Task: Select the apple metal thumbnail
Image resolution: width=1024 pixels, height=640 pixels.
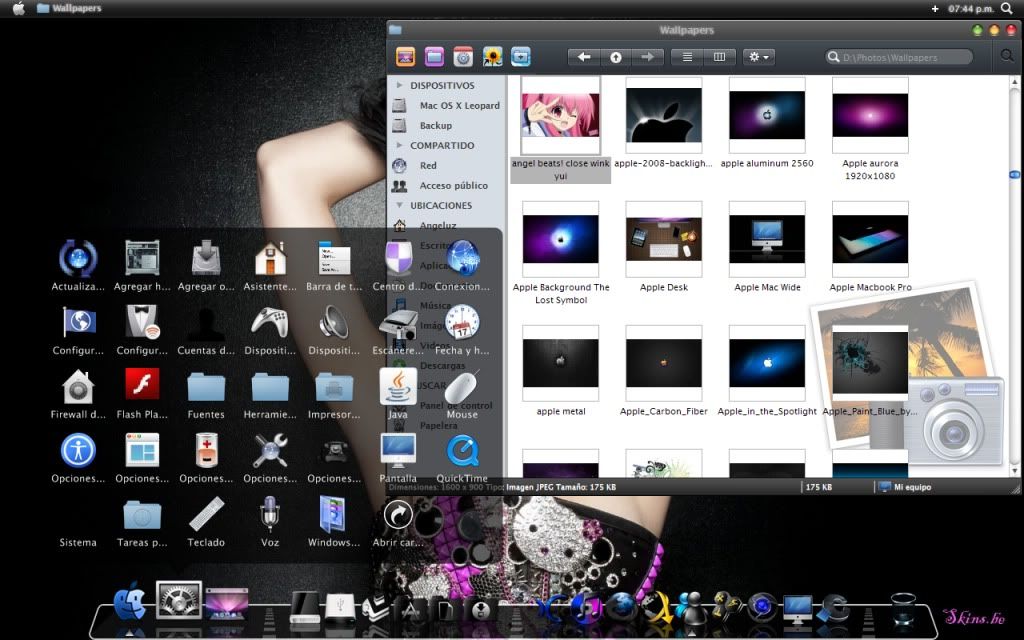Action: [x=560, y=363]
